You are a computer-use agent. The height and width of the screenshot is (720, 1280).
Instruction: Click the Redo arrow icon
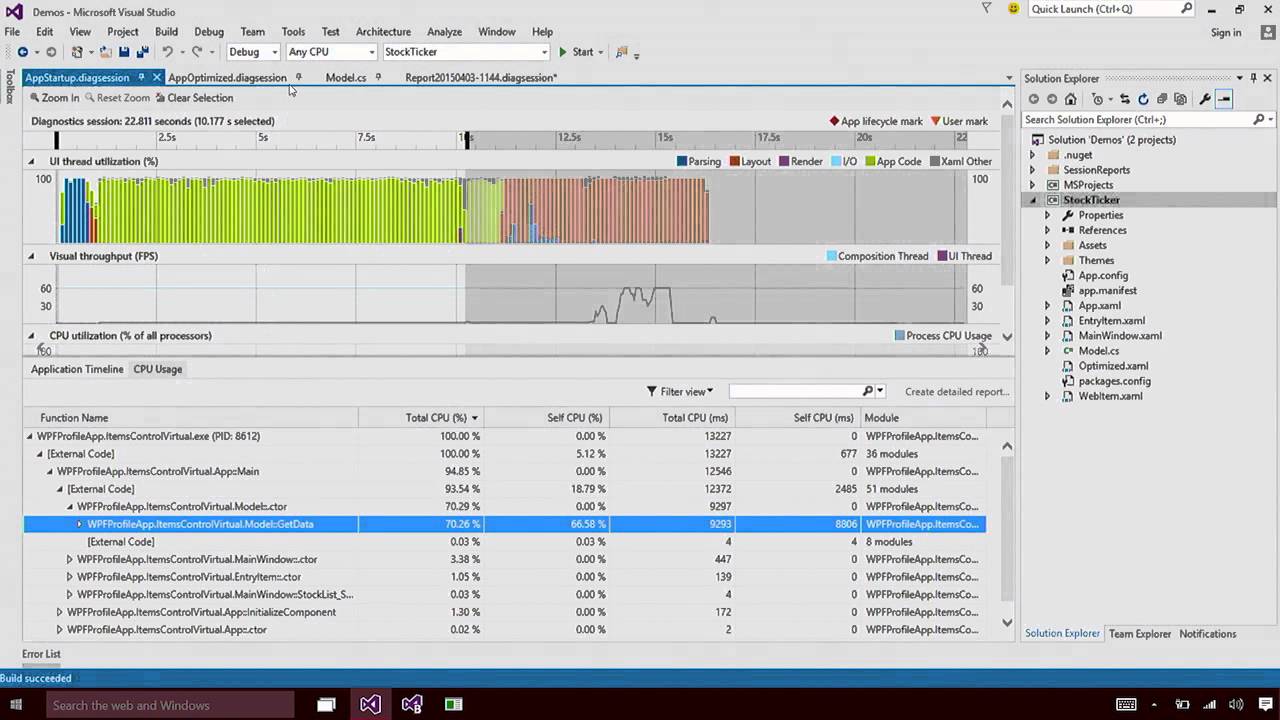[197, 52]
